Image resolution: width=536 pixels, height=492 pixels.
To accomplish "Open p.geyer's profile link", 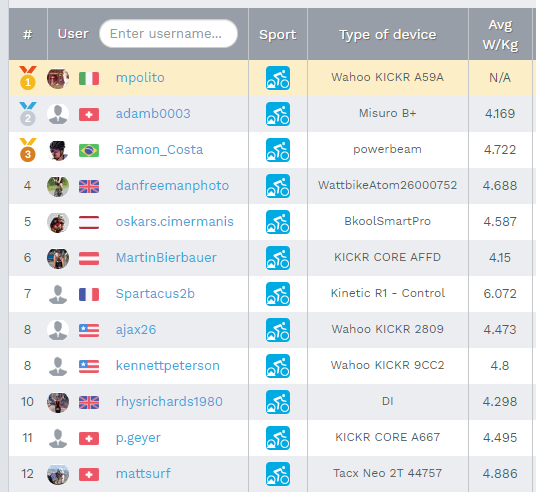I will (x=138, y=438).
